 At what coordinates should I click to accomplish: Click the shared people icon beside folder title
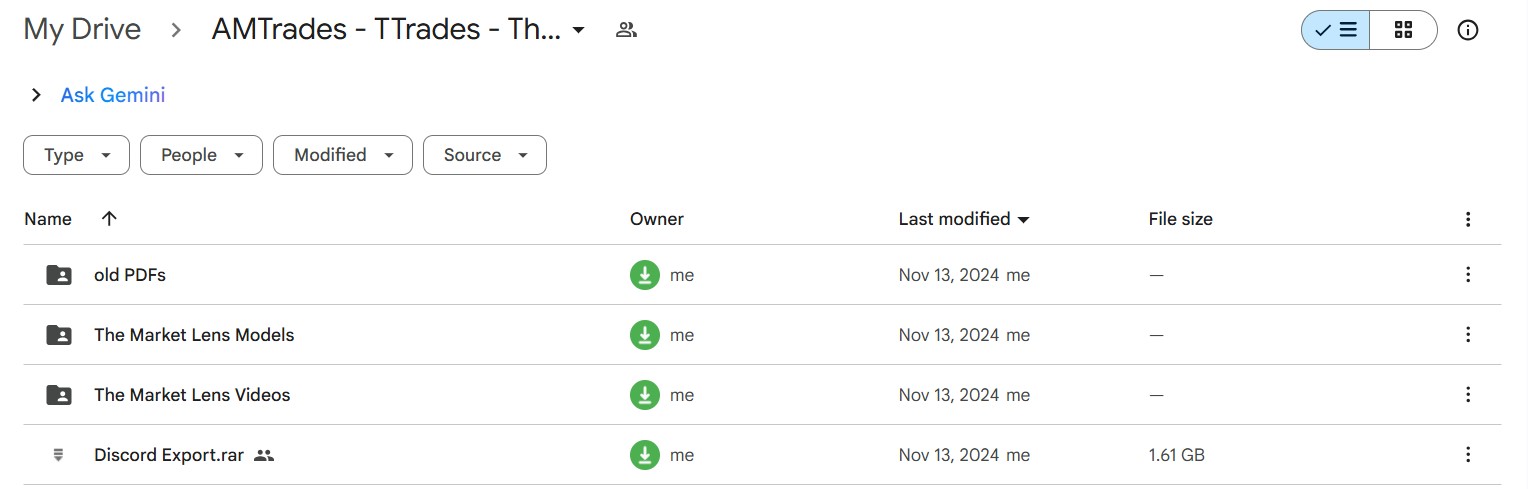coord(627,30)
